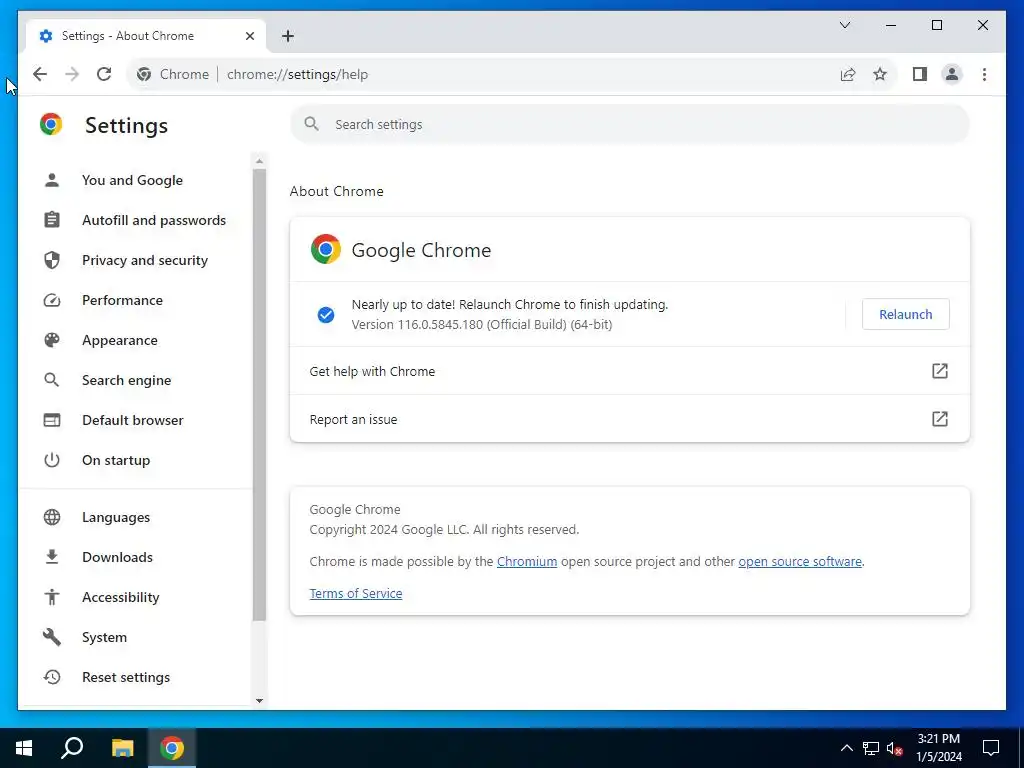Viewport: 1024px width, 768px height.
Task: Click the Chrome taskbar icon
Action: (172, 748)
